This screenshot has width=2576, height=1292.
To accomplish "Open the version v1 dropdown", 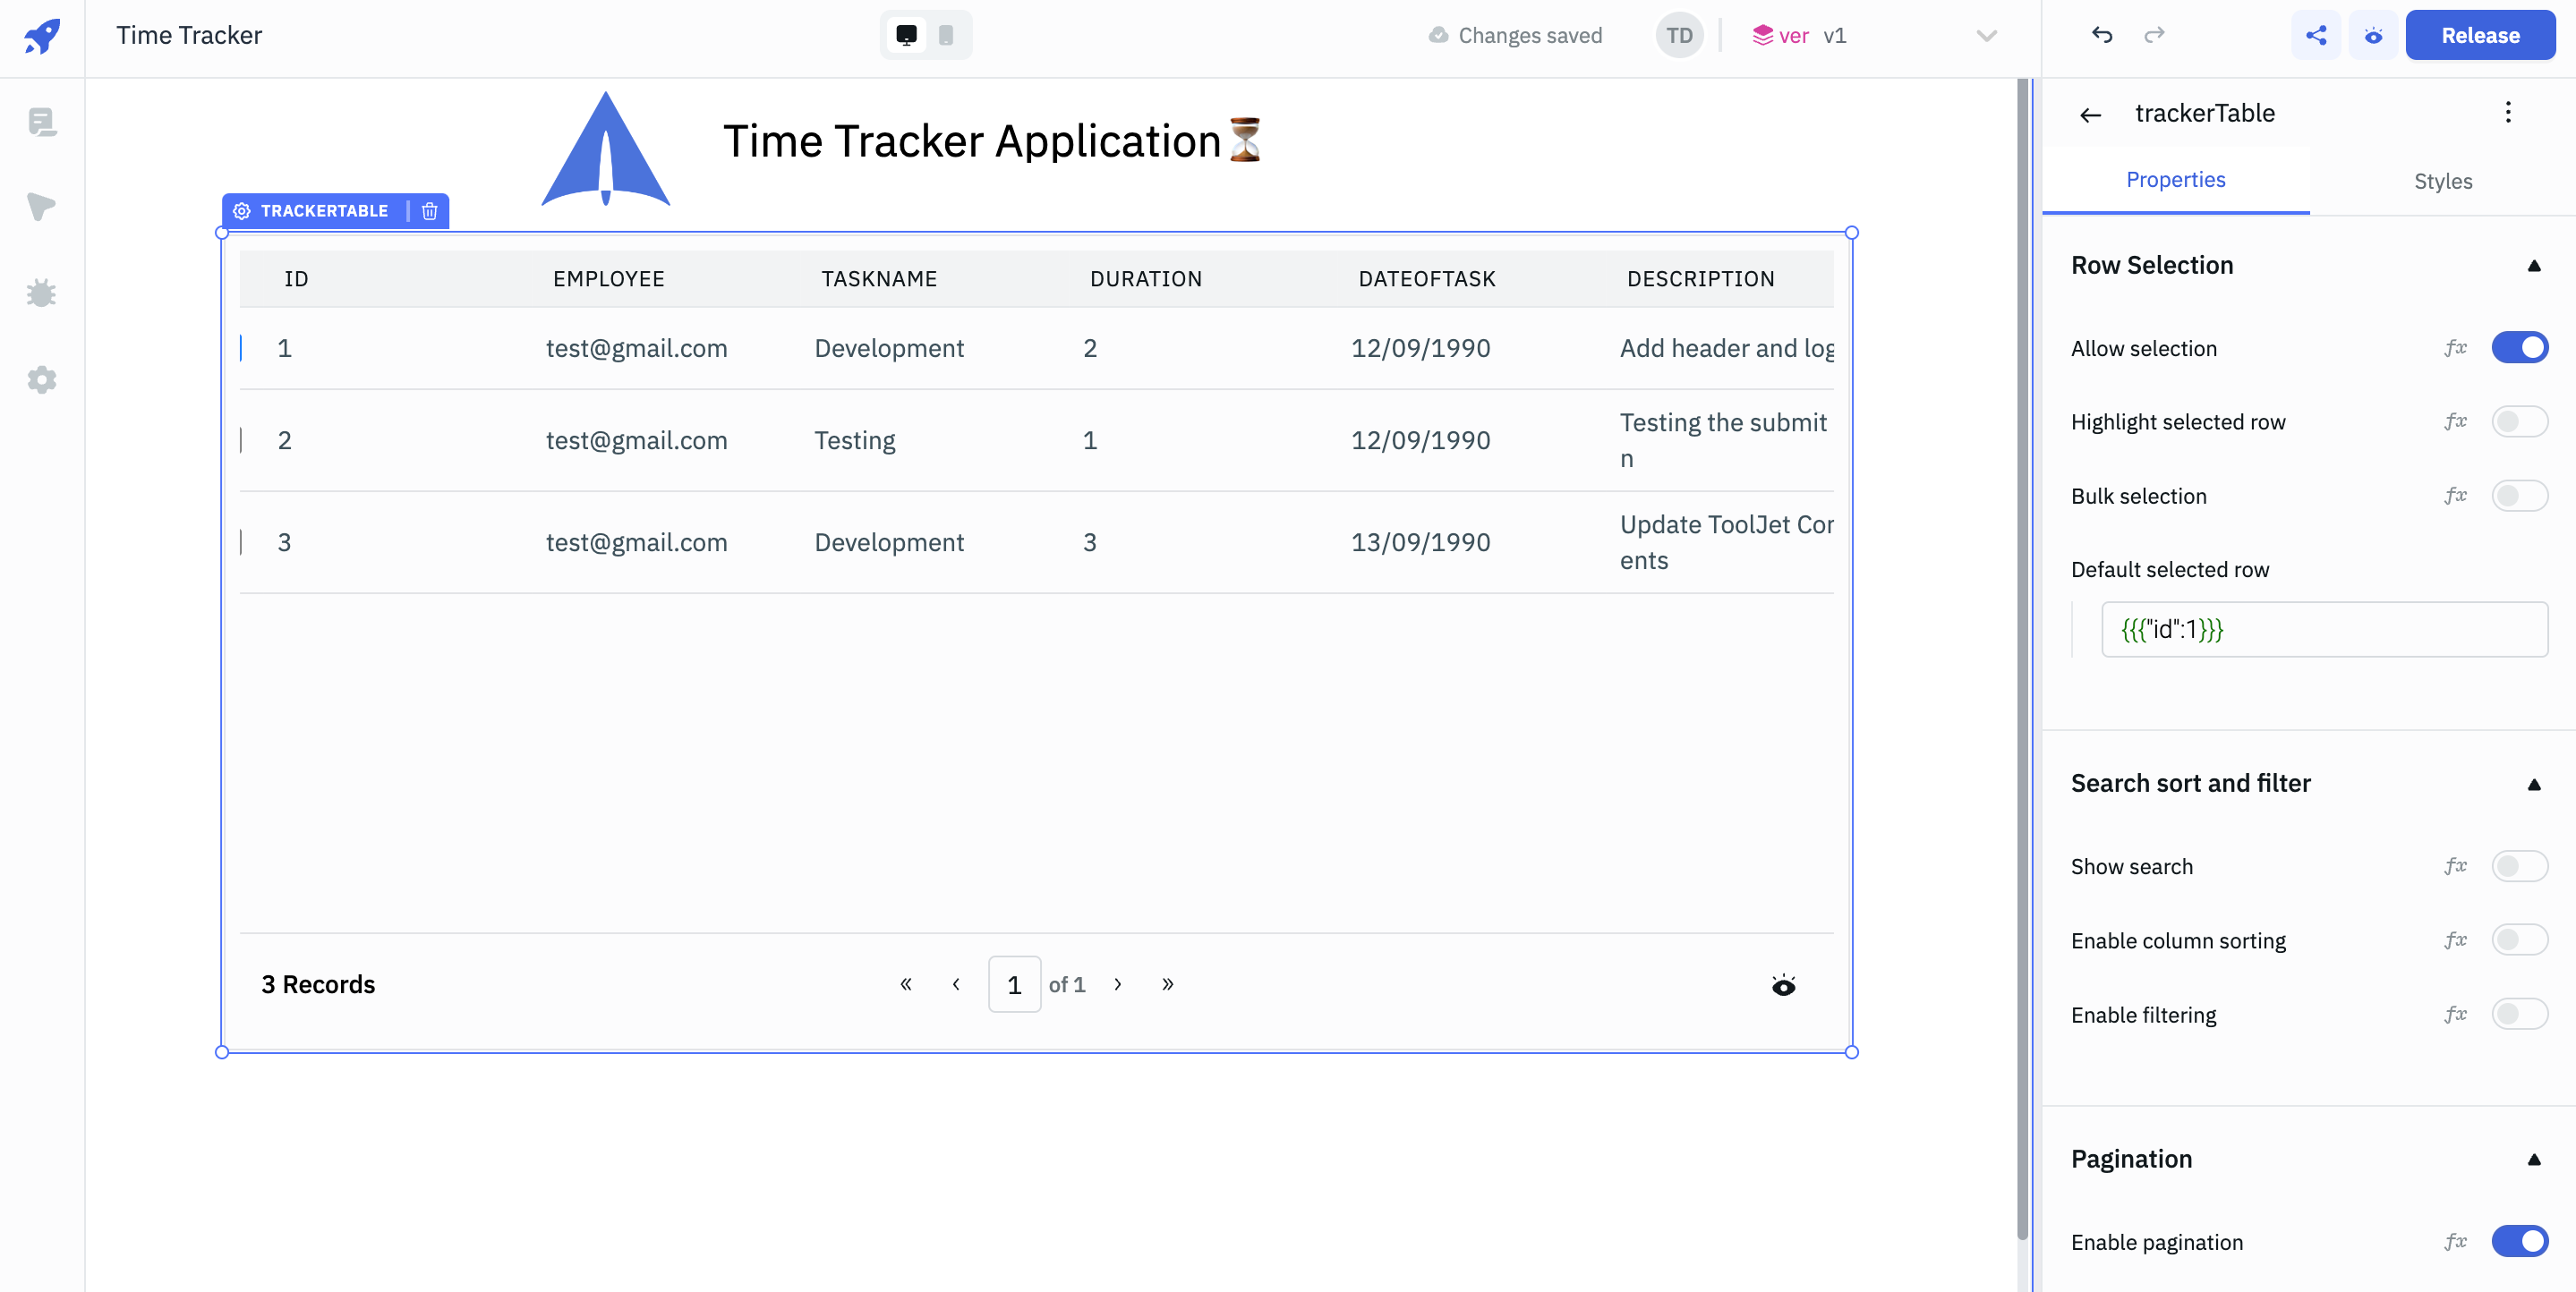I will (x=1985, y=36).
